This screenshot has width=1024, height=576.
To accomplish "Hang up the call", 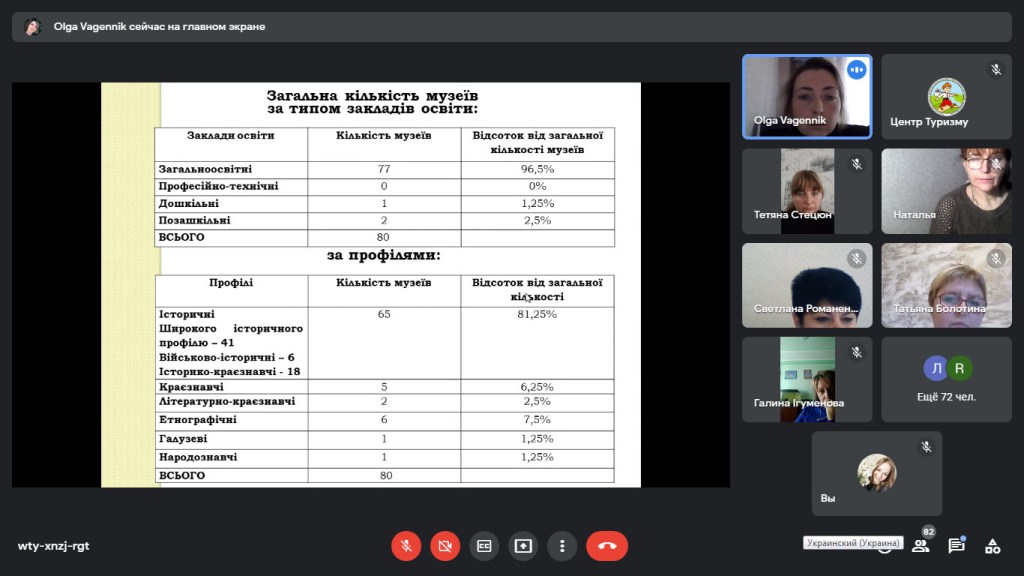I will tap(607, 545).
